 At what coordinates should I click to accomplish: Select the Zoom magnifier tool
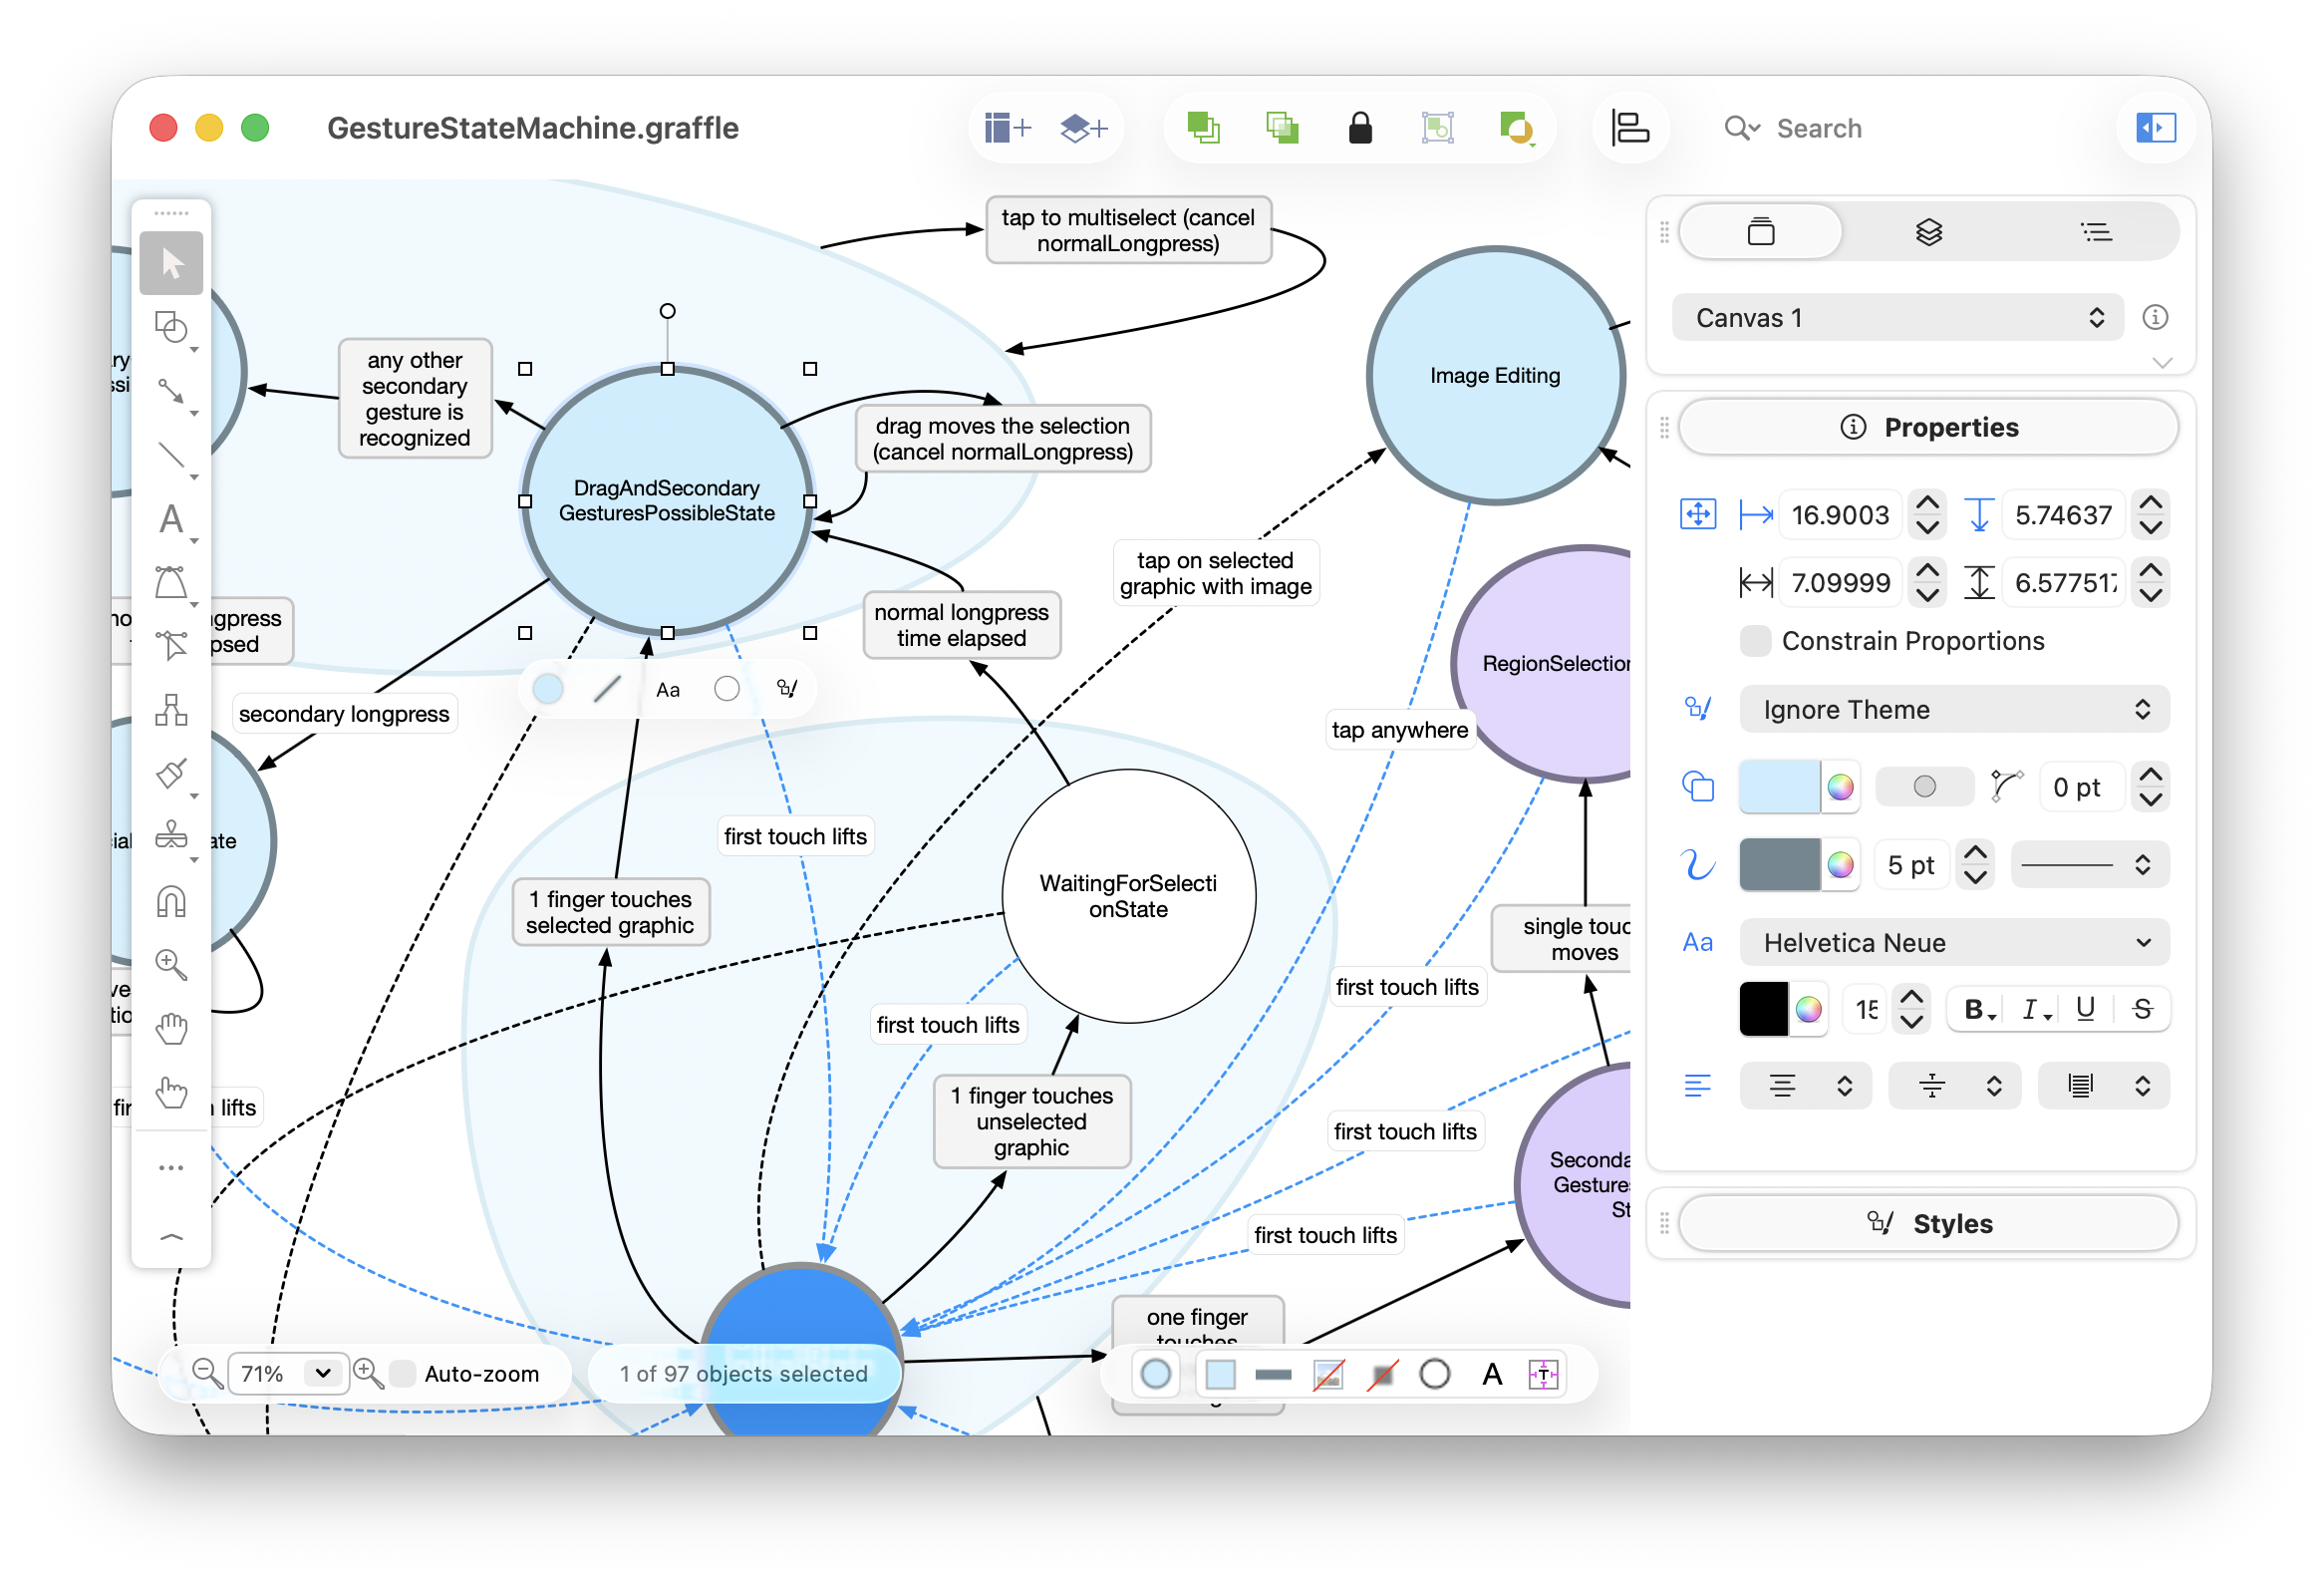[x=172, y=963]
